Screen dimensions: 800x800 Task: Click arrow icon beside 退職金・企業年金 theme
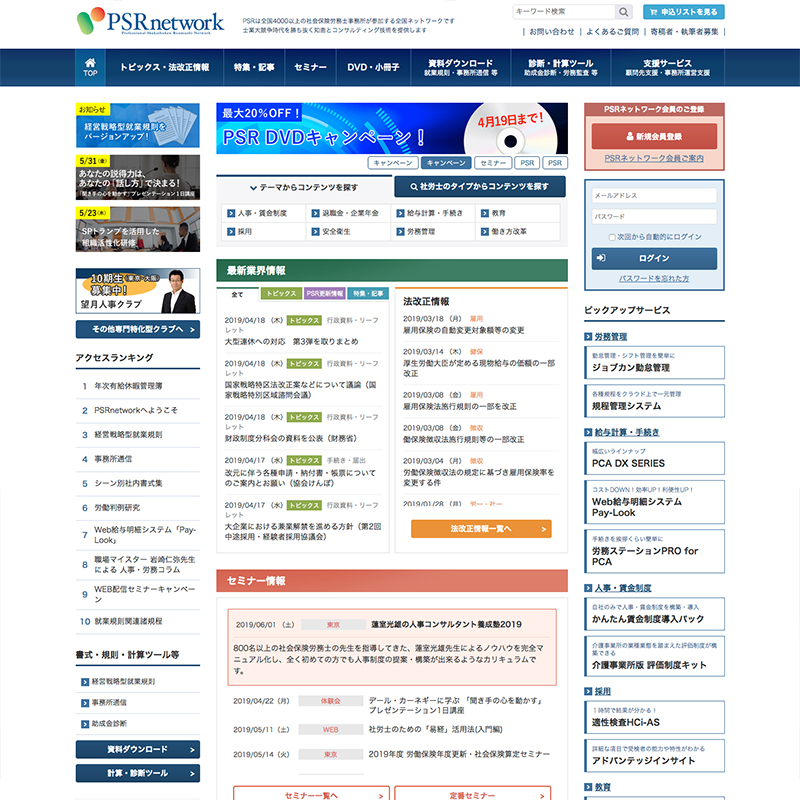point(316,213)
